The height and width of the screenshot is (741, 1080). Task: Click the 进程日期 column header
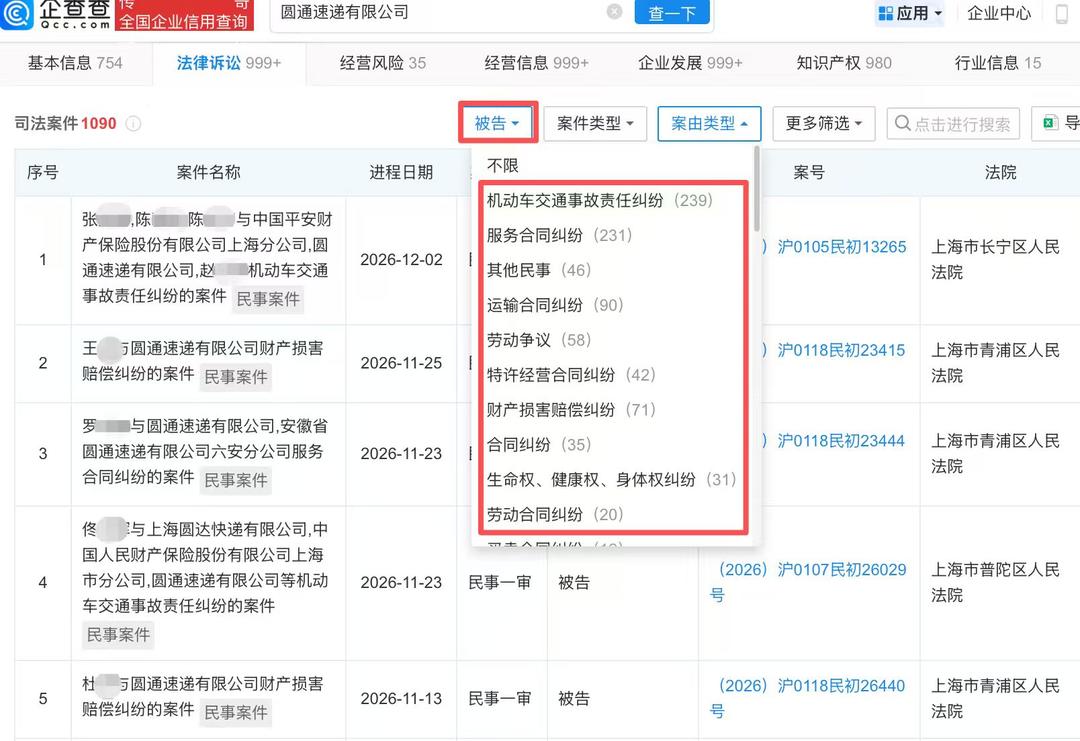point(401,172)
